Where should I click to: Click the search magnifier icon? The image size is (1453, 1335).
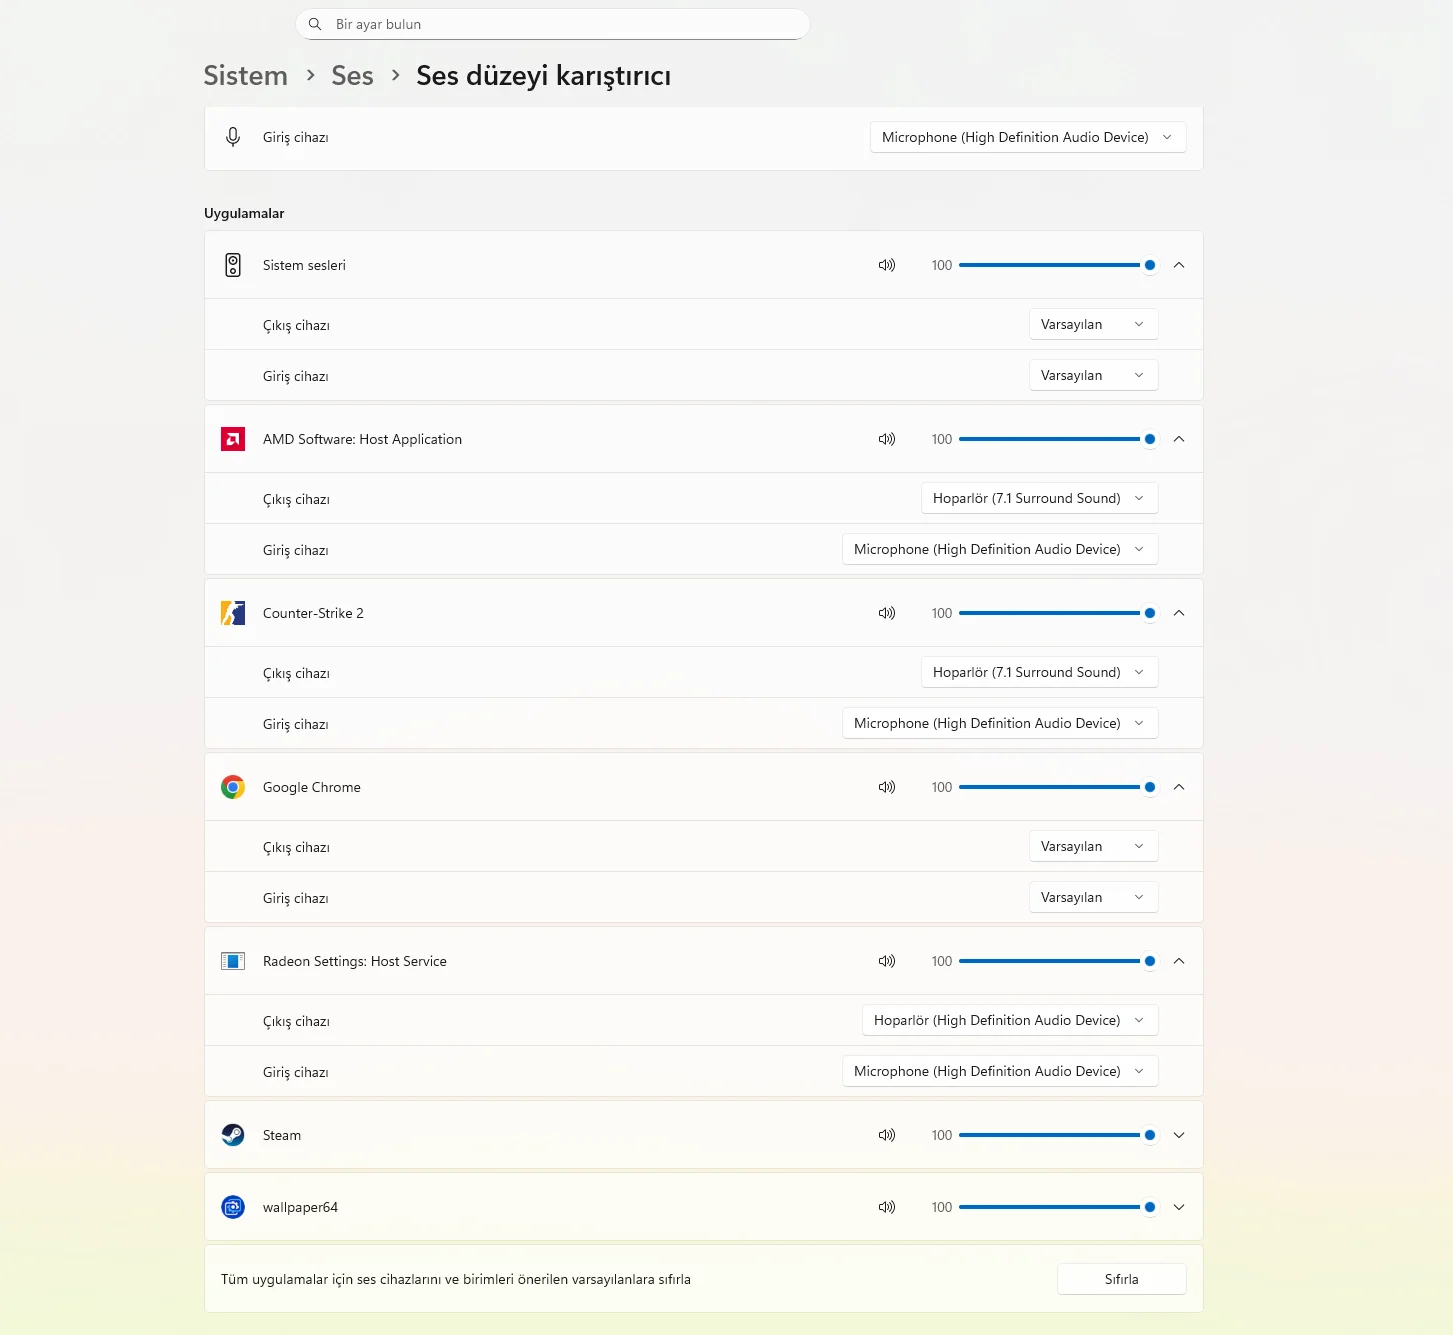point(315,24)
